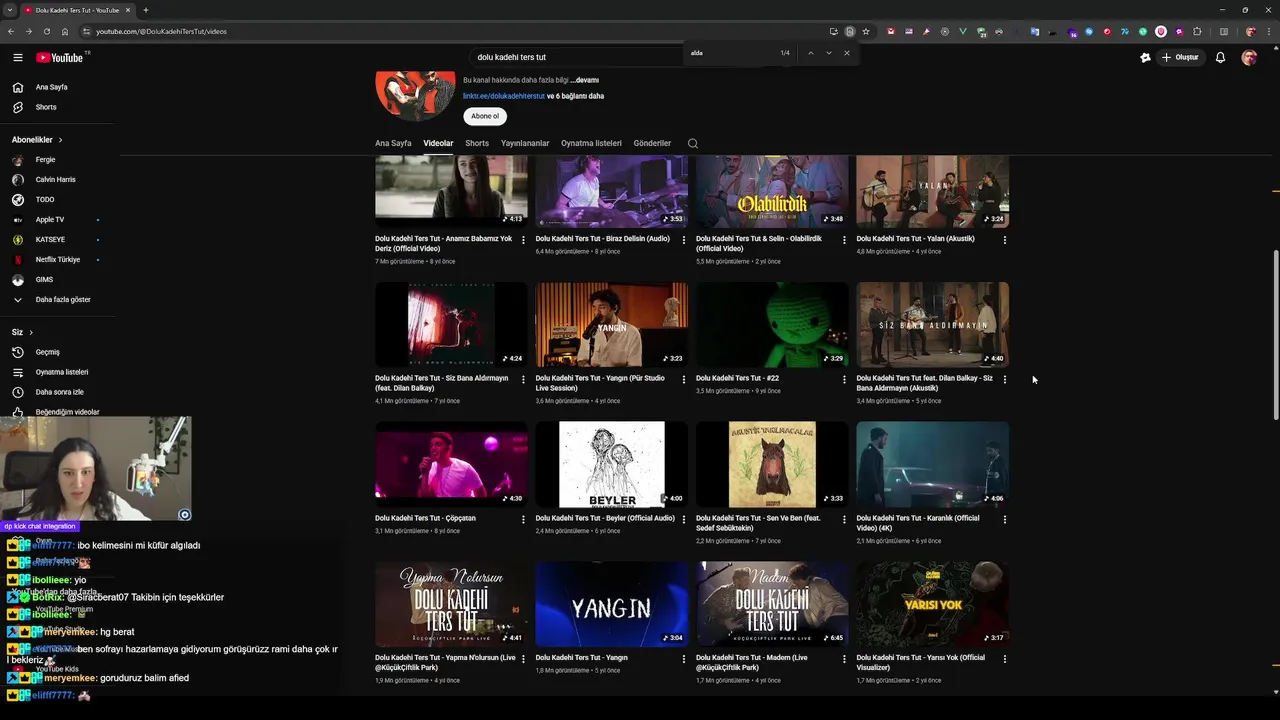The width and height of the screenshot is (1280, 720).
Task: Click the channel search magnifier icon
Action: point(692,143)
